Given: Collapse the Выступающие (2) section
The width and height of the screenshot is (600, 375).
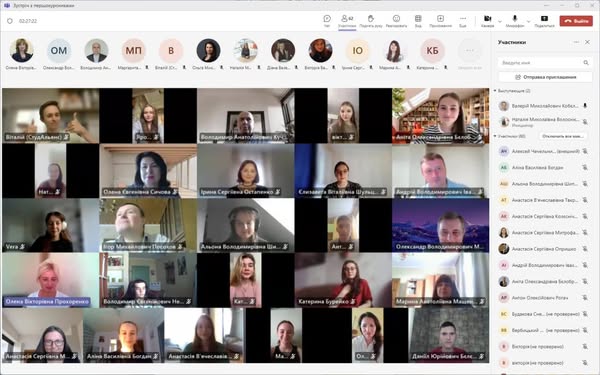Looking at the screenshot, I should click(495, 91).
